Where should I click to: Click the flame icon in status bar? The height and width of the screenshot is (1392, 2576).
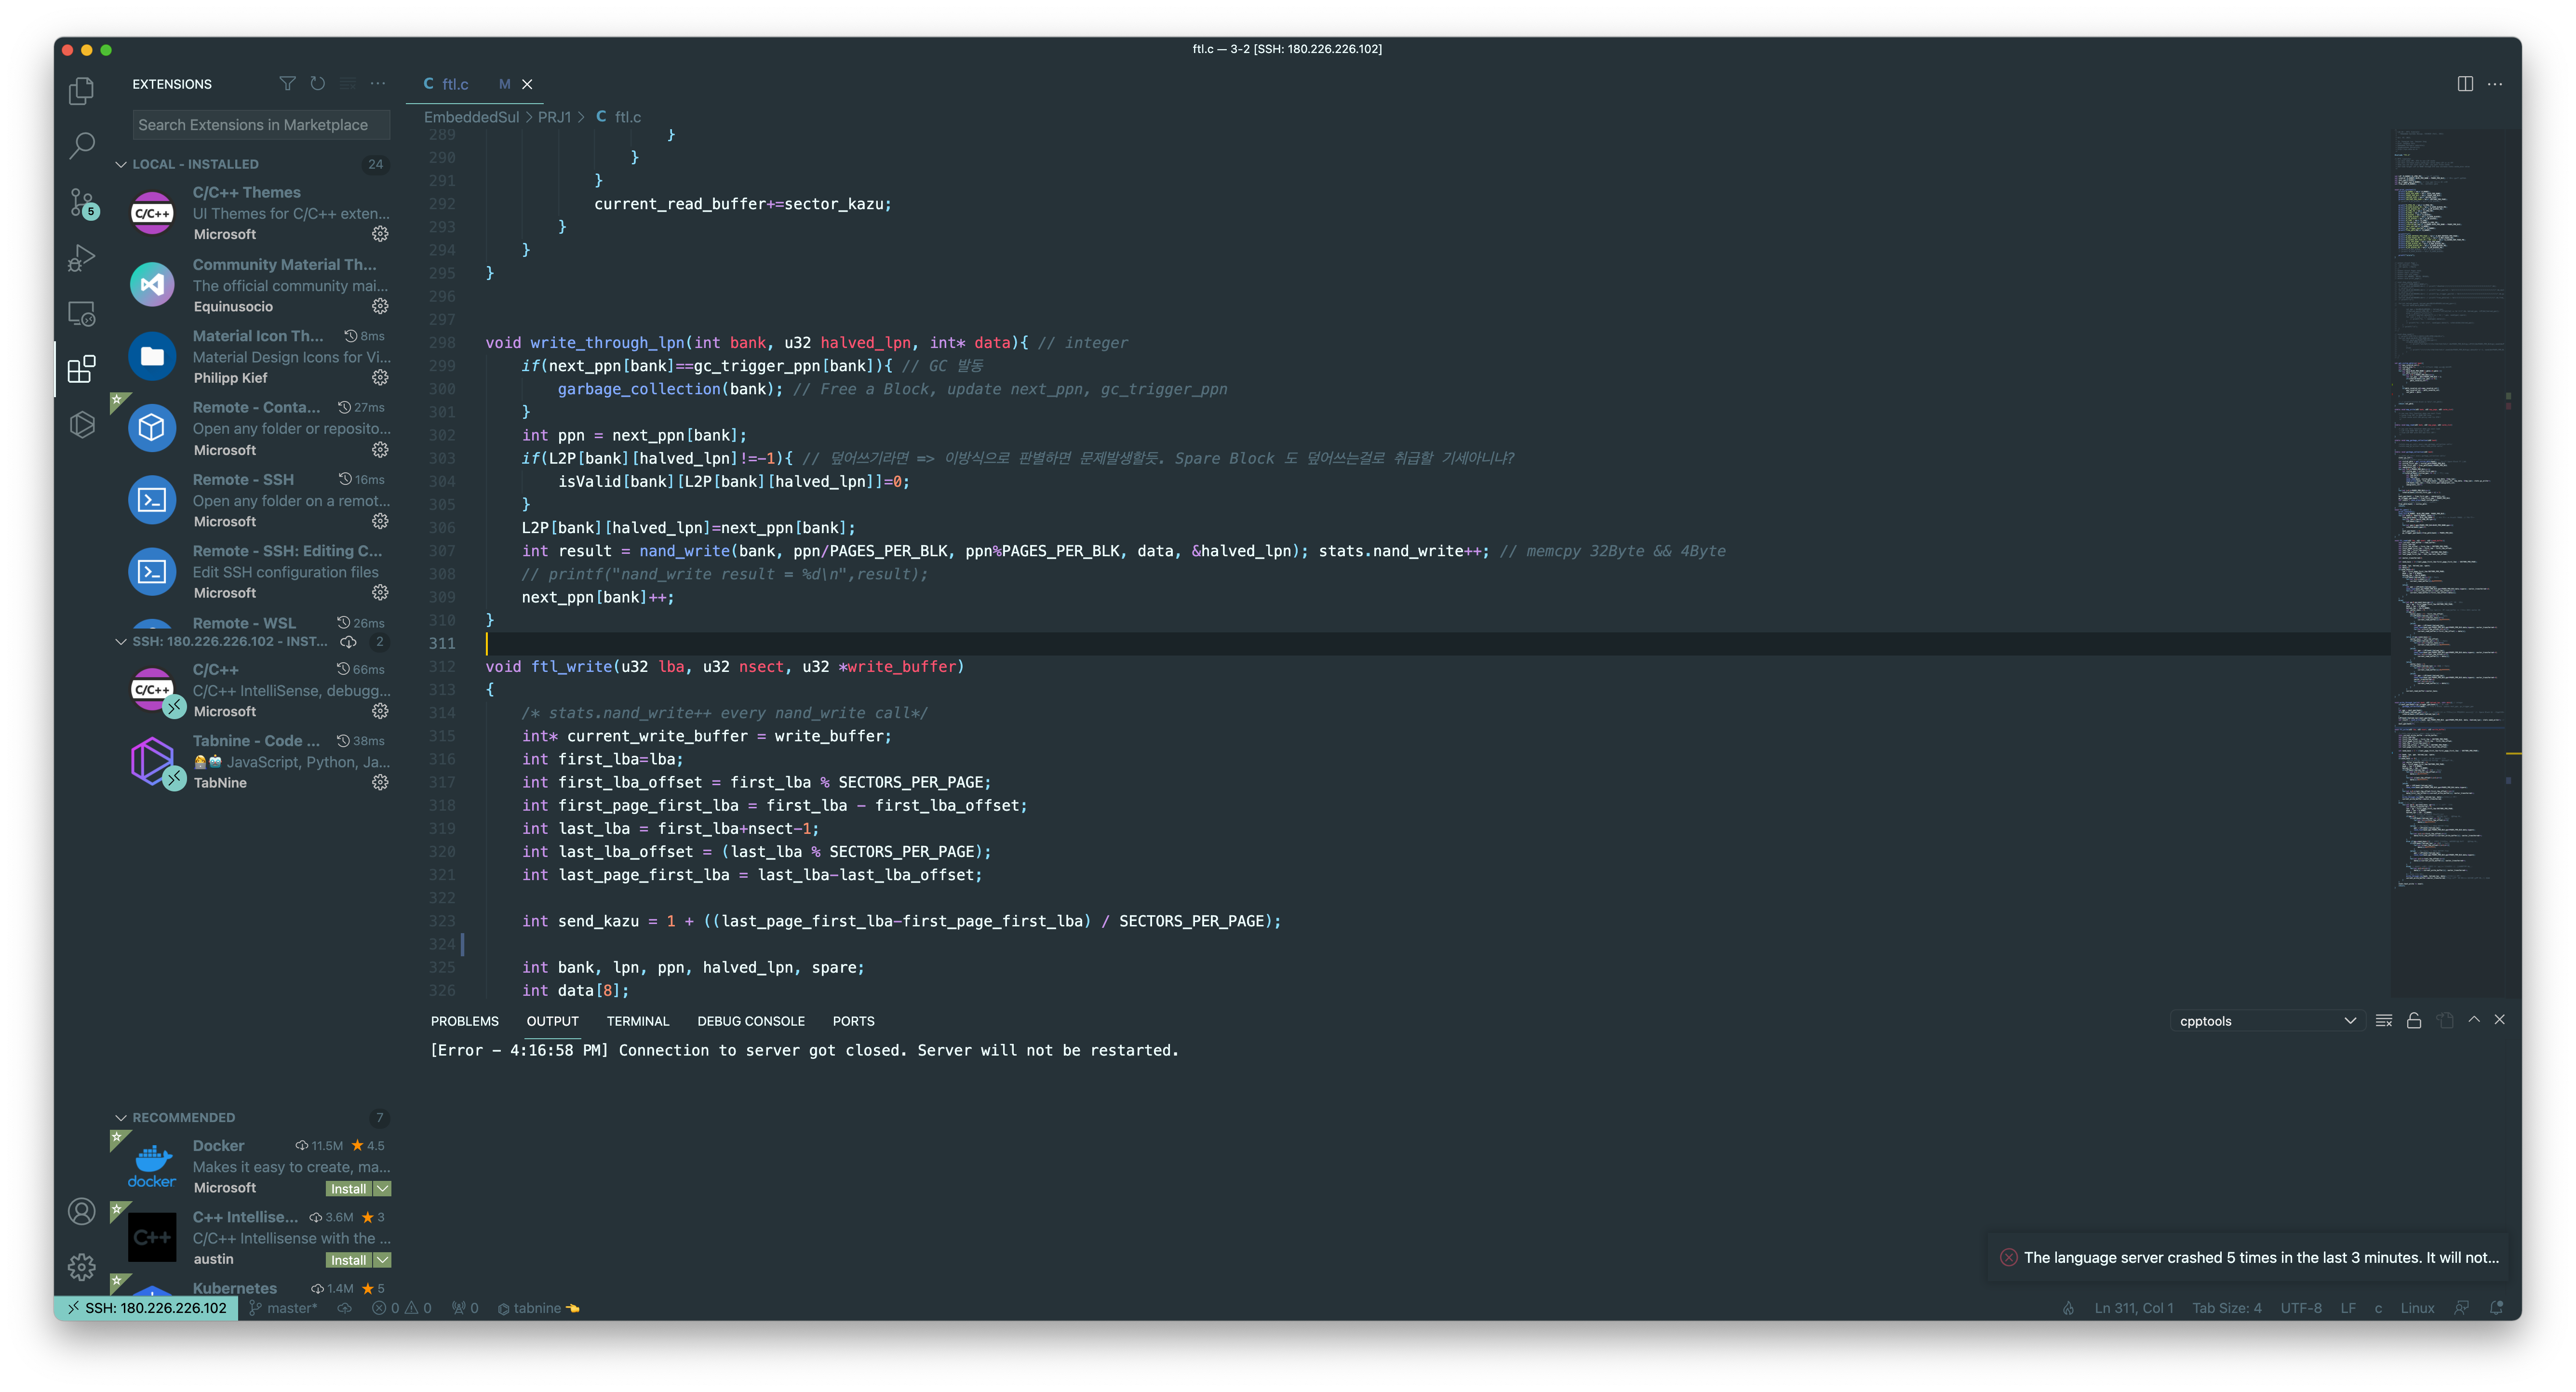pyautogui.click(x=2068, y=1308)
